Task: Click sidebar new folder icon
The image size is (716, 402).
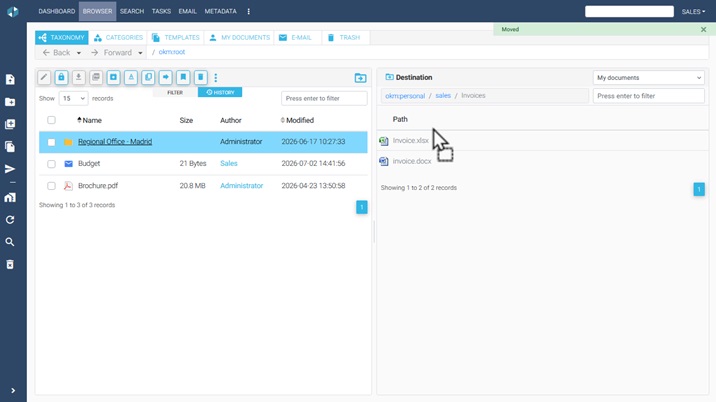Action: pos(10,102)
